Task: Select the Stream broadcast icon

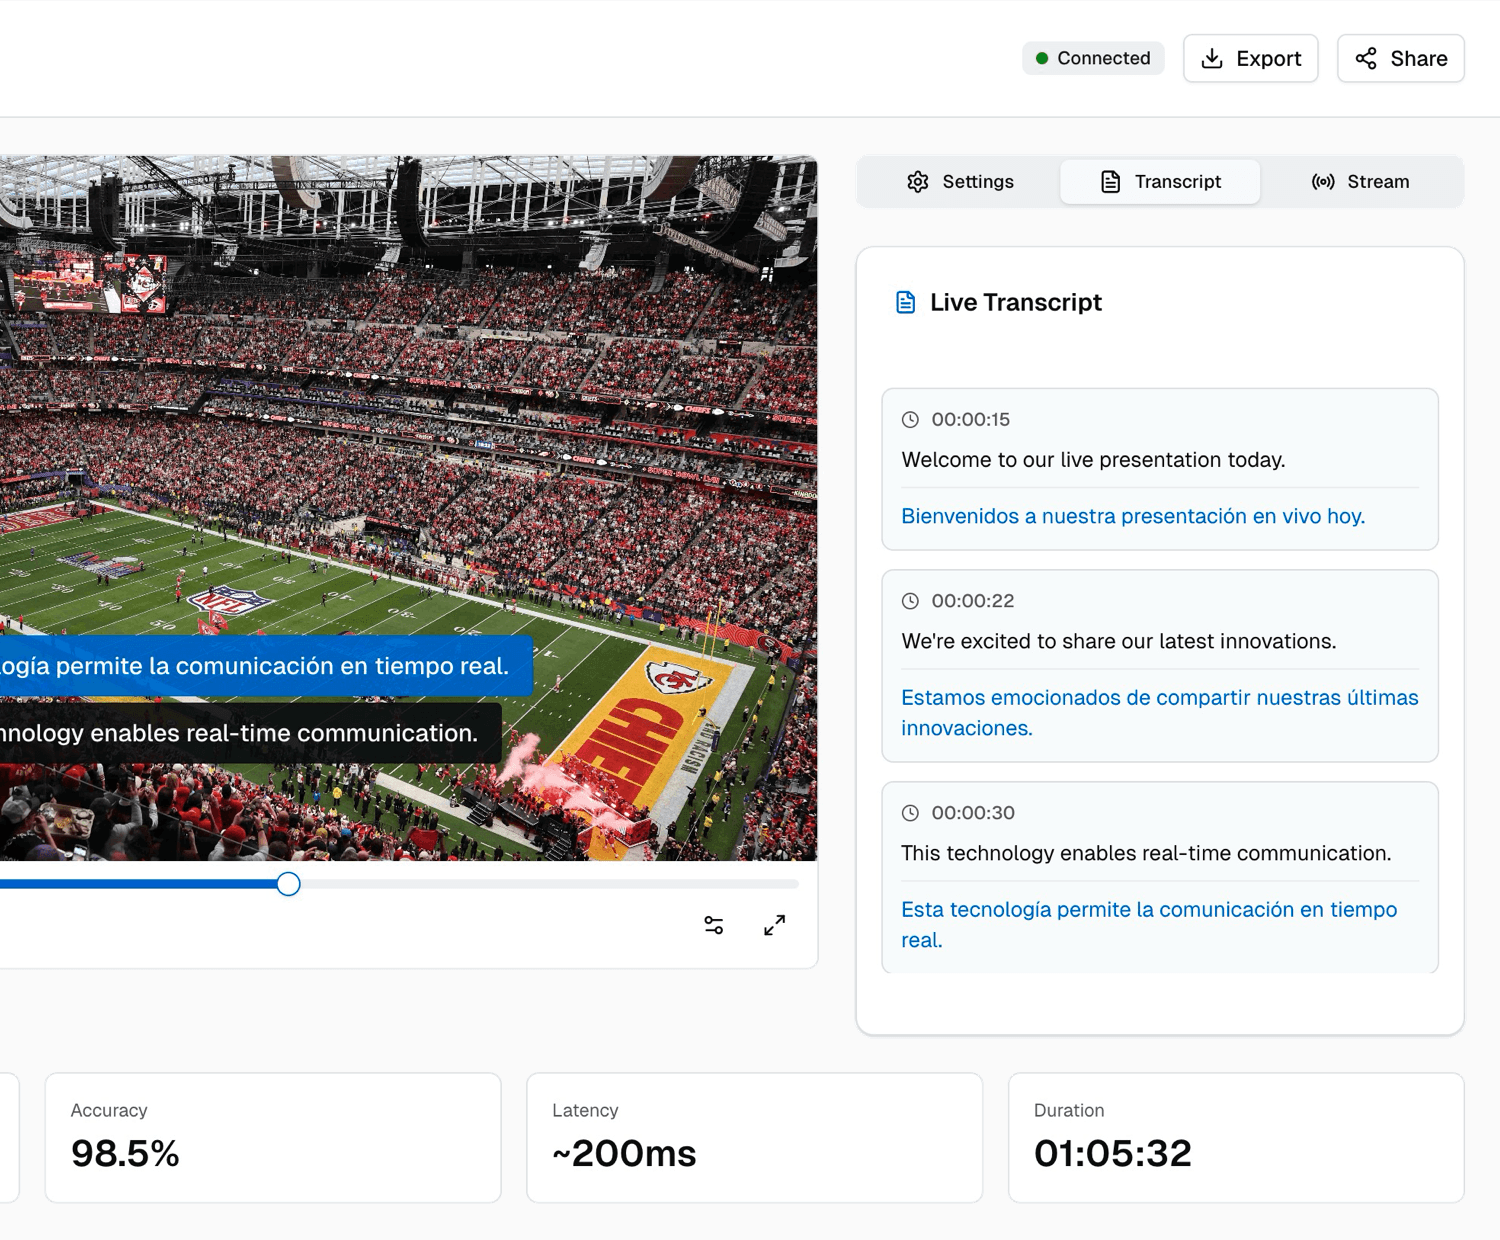Action: coord(1322,181)
